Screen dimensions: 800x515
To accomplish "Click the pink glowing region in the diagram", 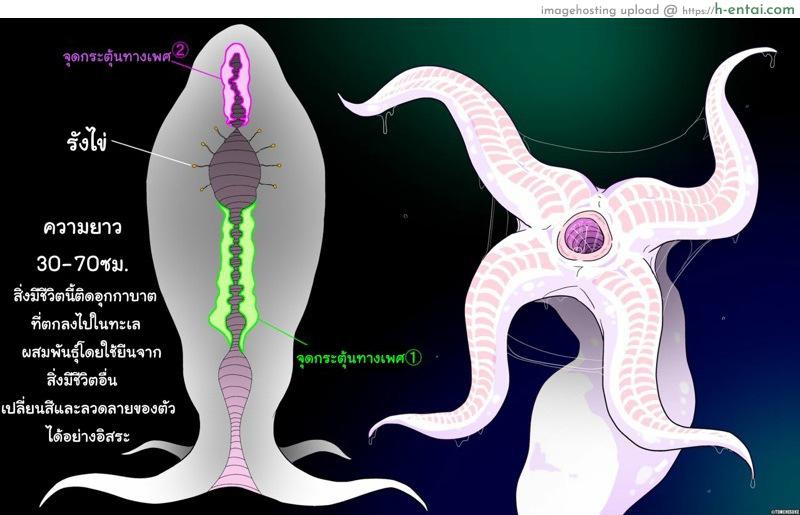I will point(236,80).
